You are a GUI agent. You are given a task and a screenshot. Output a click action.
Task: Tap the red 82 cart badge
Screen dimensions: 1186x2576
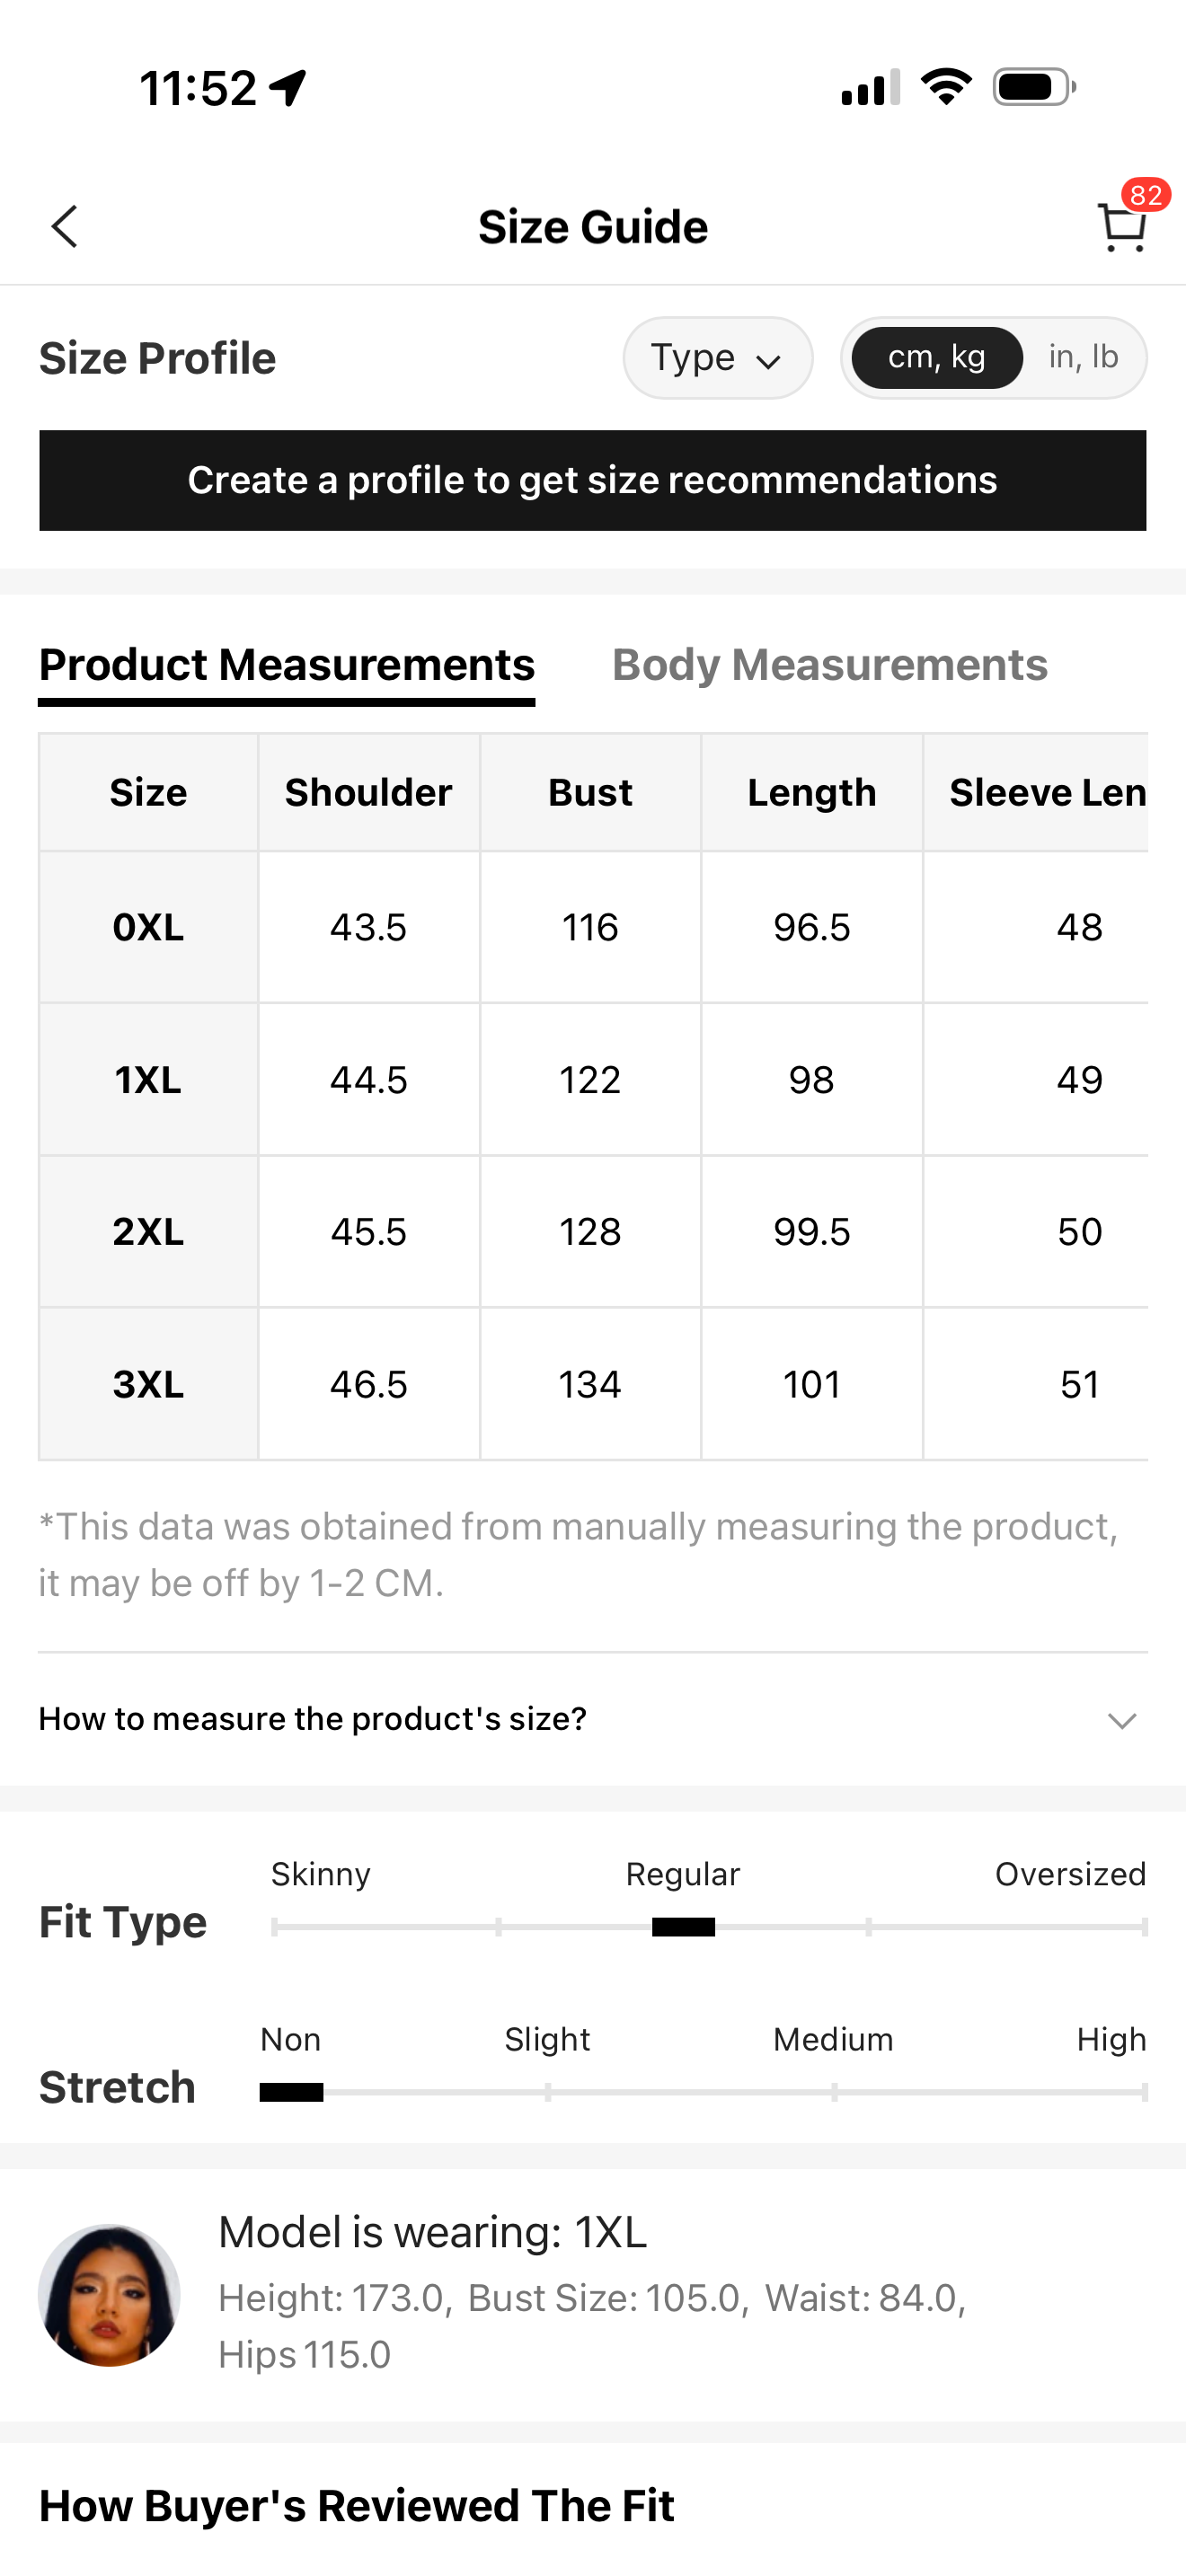(1146, 194)
